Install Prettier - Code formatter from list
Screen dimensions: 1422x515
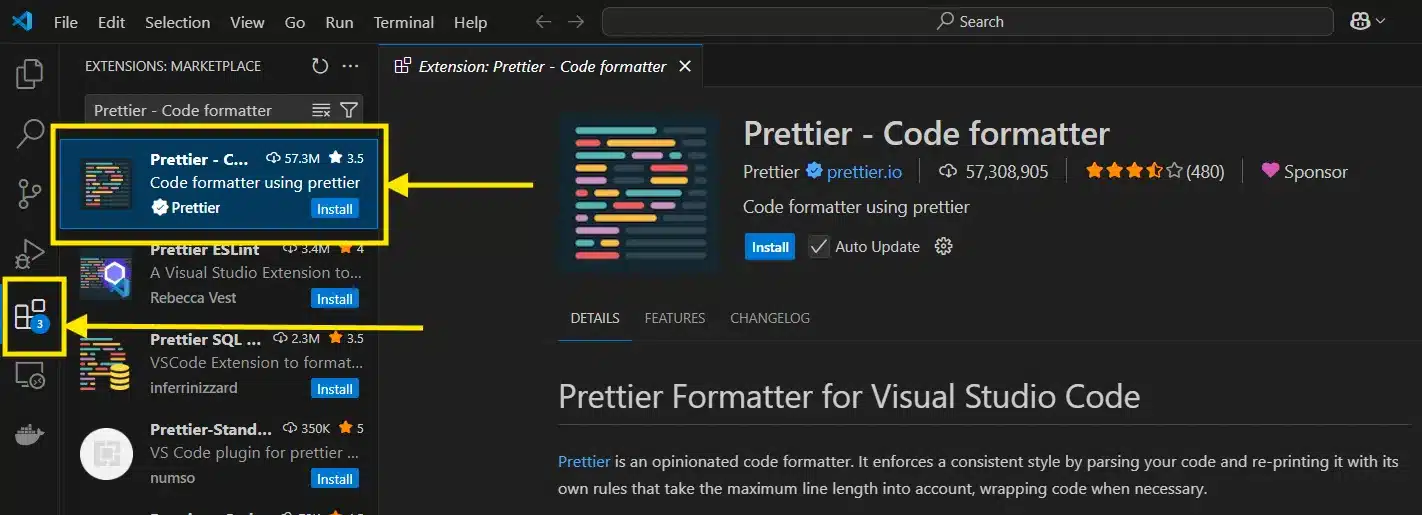335,209
